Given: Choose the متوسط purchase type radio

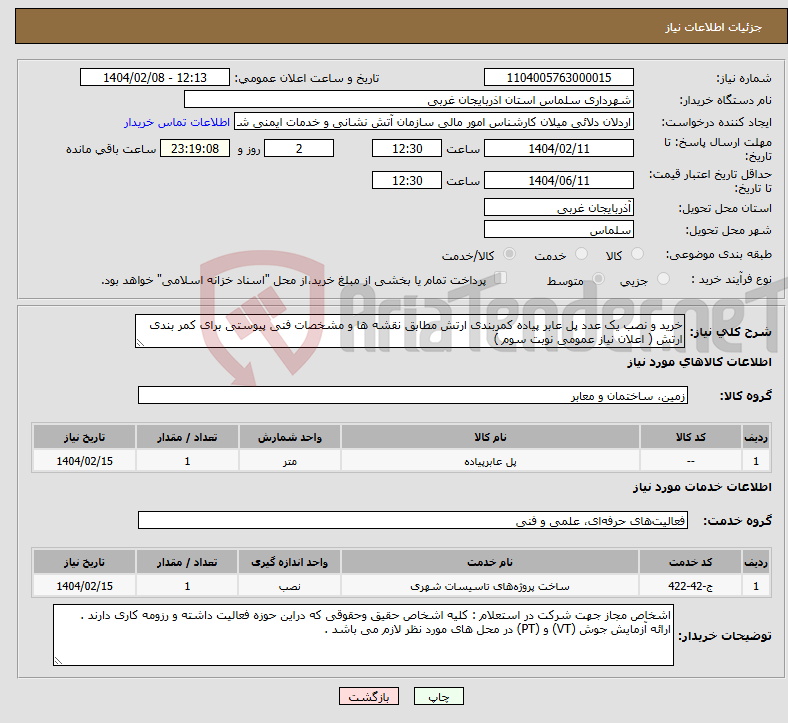Looking at the screenshot, I should [x=598, y=279].
